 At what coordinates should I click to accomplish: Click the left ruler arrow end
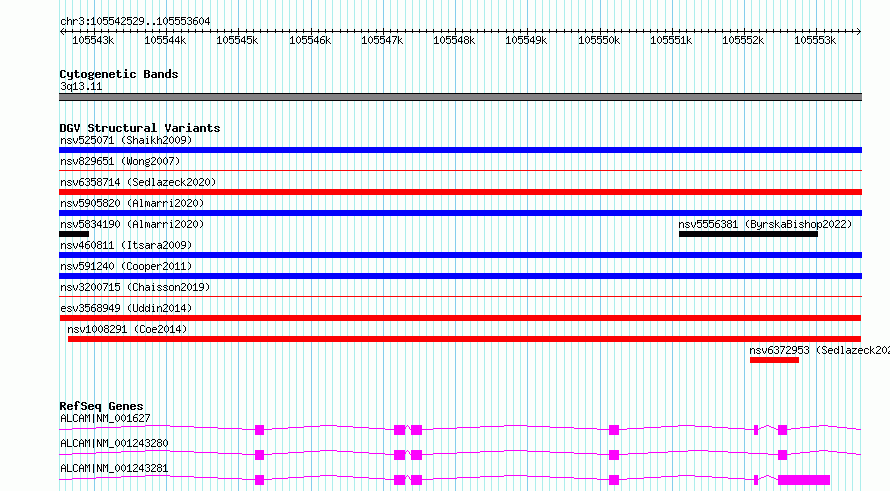coord(62,31)
